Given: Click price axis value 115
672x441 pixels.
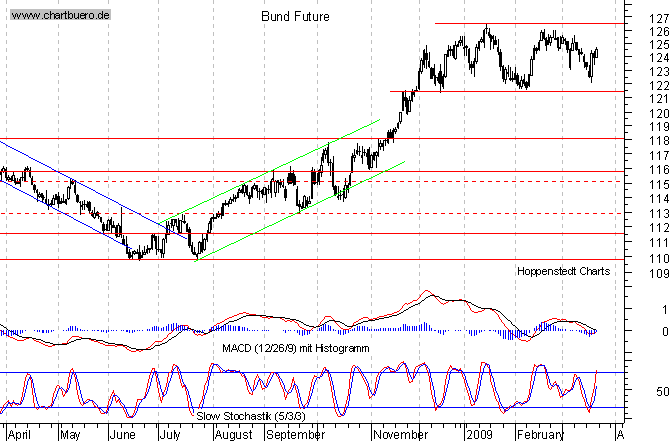Looking at the screenshot, I should (659, 185).
